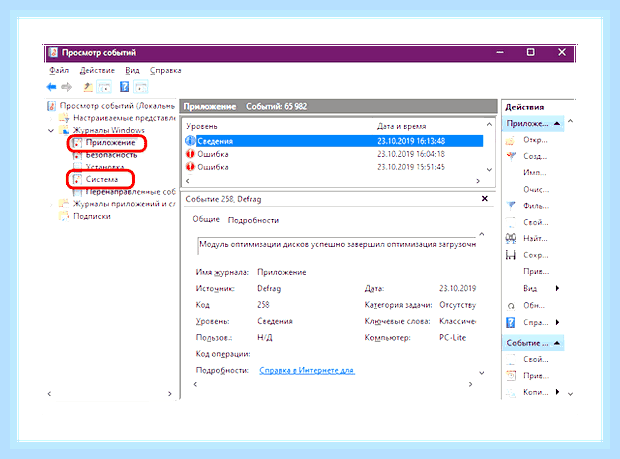Select the Система log in tree
The height and width of the screenshot is (459, 620).
[102, 179]
